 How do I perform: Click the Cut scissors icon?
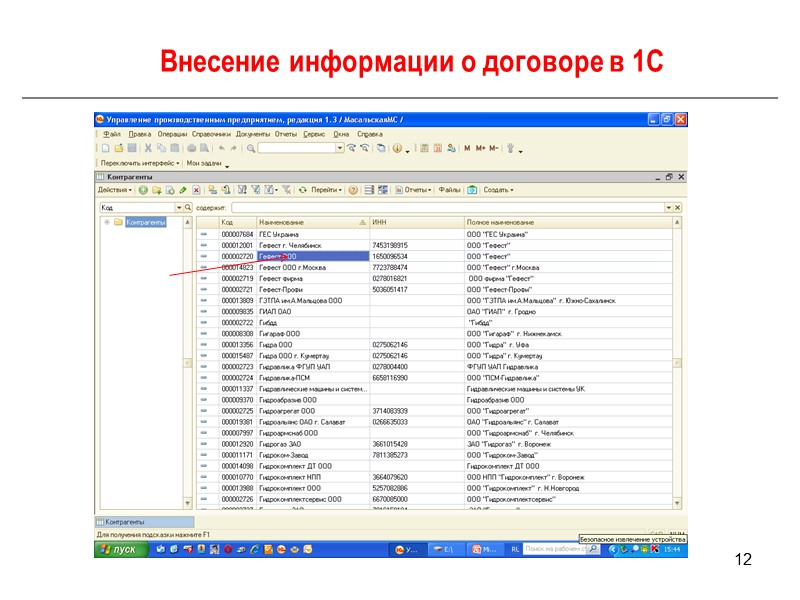(148, 148)
